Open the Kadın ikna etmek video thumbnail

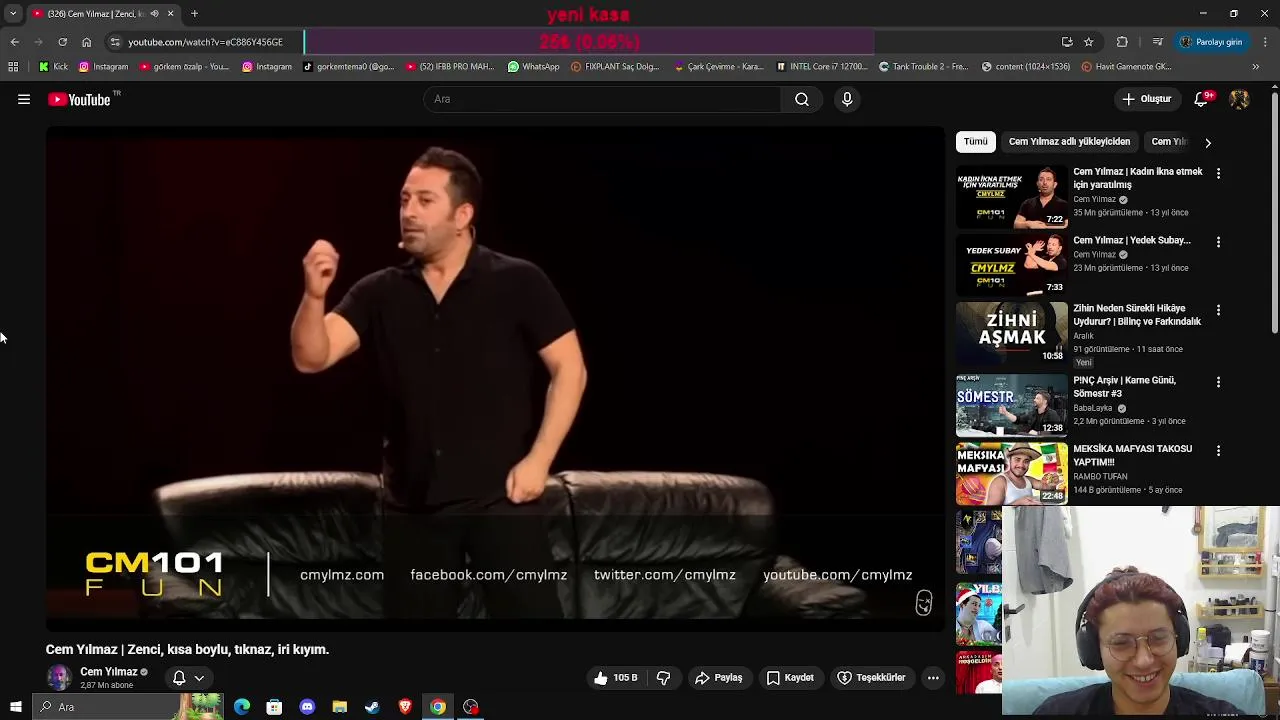pyautogui.click(x=1012, y=198)
